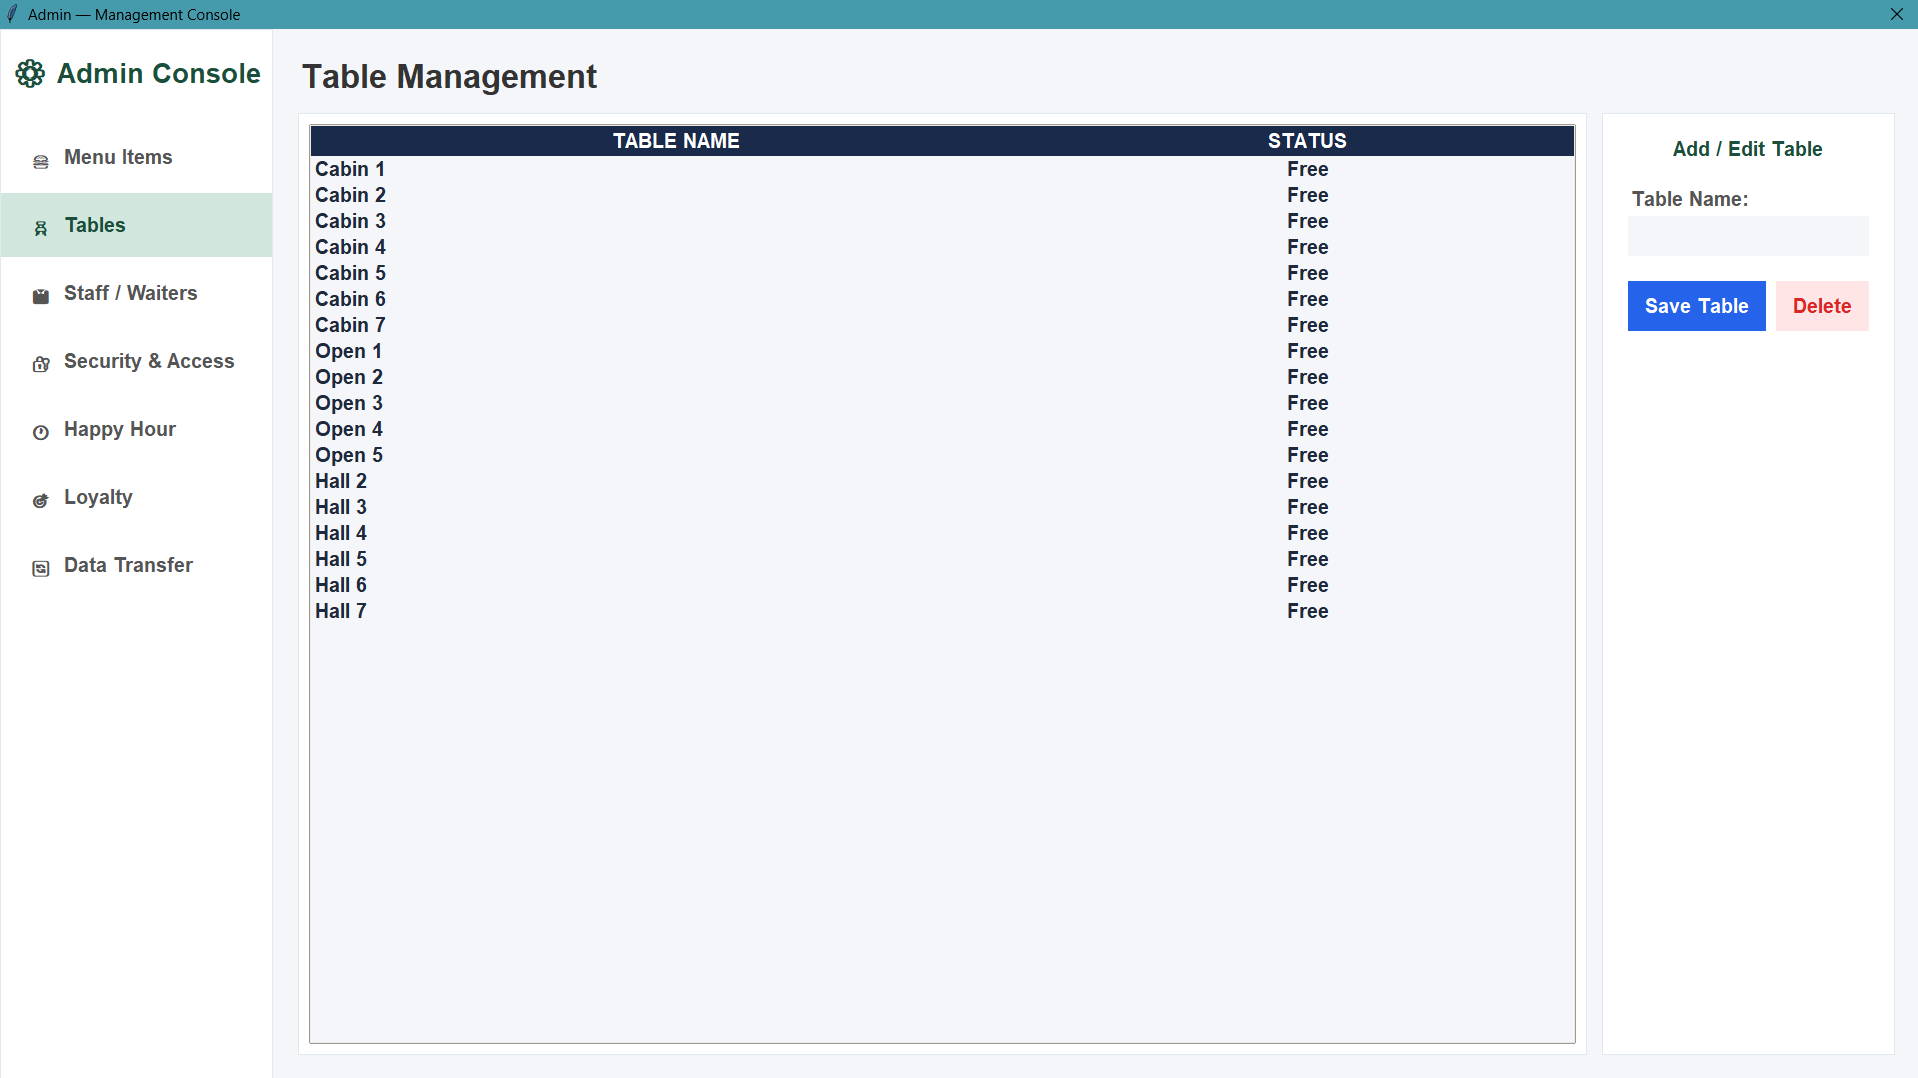1918x1078 pixels.
Task: Select the Hall 3 row
Action: coord(942,507)
